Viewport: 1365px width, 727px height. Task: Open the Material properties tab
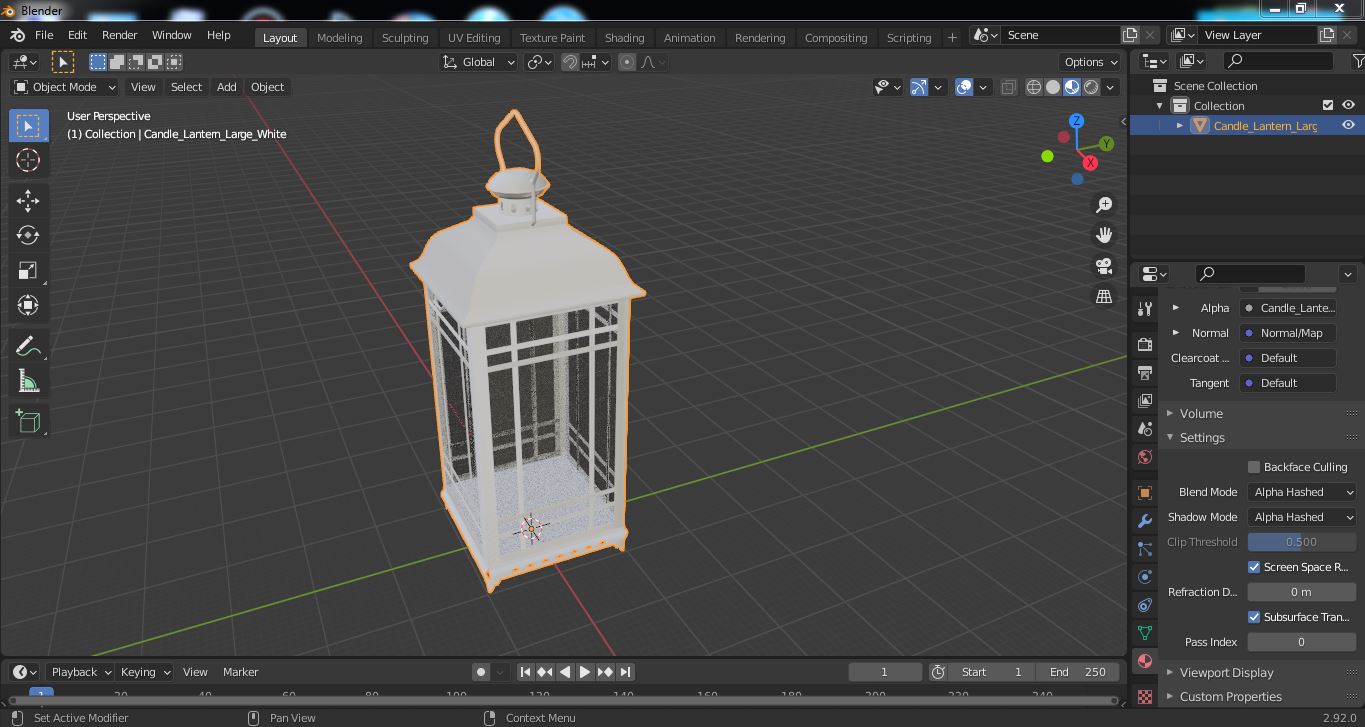click(x=1145, y=661)
